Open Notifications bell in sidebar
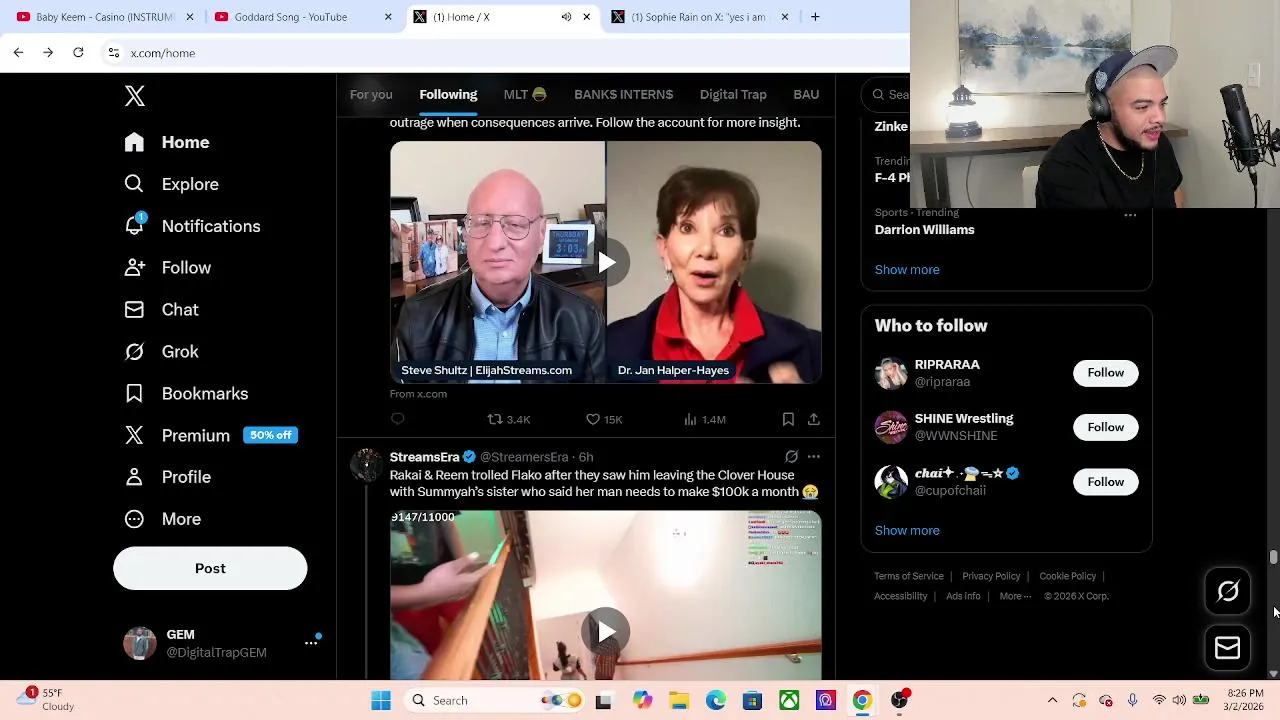Image resolution: width=1280 pixels, height=720 pixels. [x=134, y=226]
